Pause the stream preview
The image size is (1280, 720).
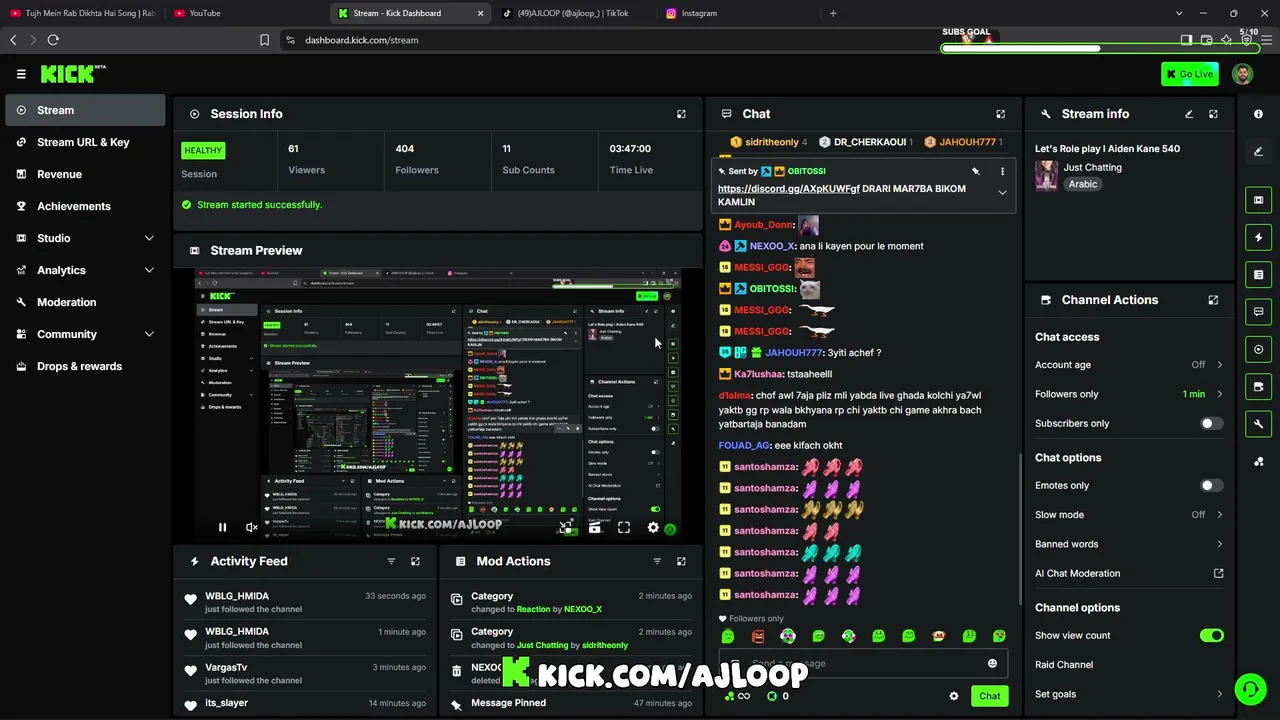pyautogui.click(x=222, y=527)
